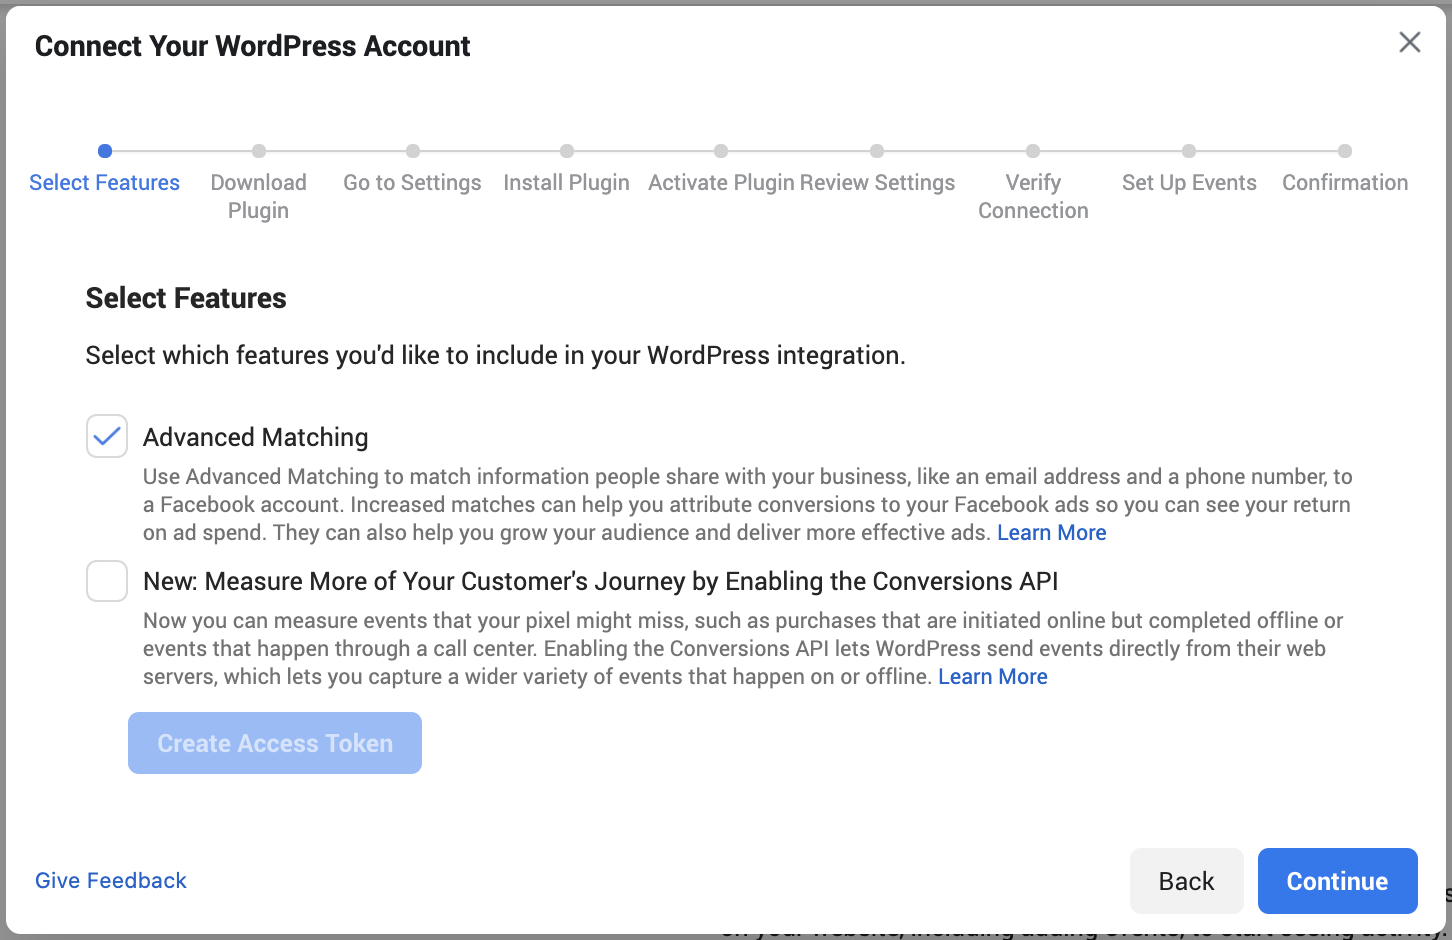Open Learn More about Advanced Matching
Viewport: 1452px width, 940px height.
tap(1051, 533)
